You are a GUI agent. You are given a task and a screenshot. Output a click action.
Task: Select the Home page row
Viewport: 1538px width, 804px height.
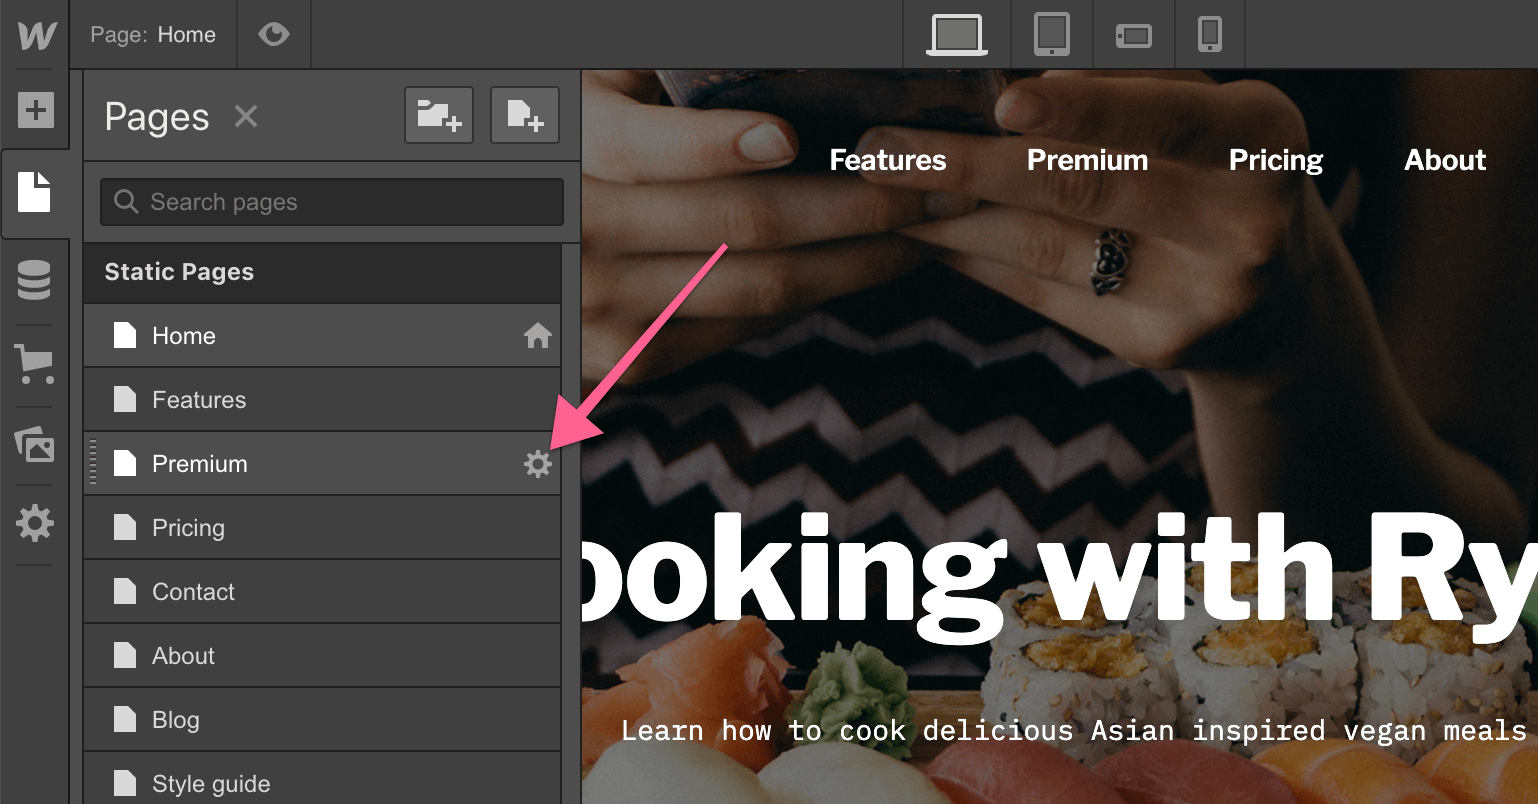pyautogui.click(x=322, y=336)
